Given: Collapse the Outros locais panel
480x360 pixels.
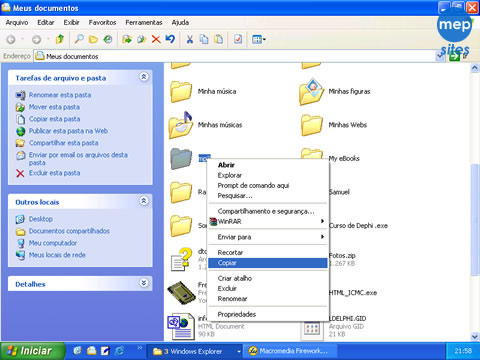Looking at the screenshot, I should point(144,201).
